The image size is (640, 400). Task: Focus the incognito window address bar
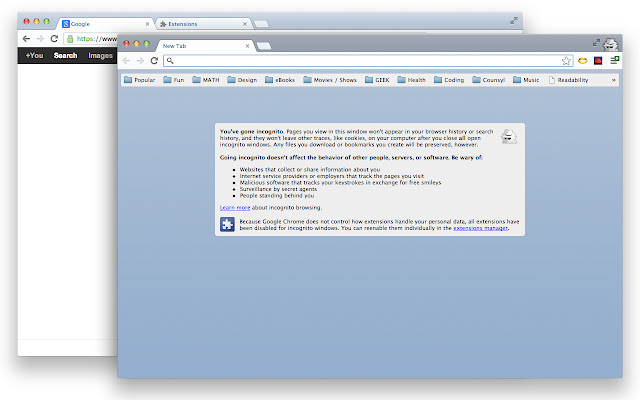[x=368, y=61]
